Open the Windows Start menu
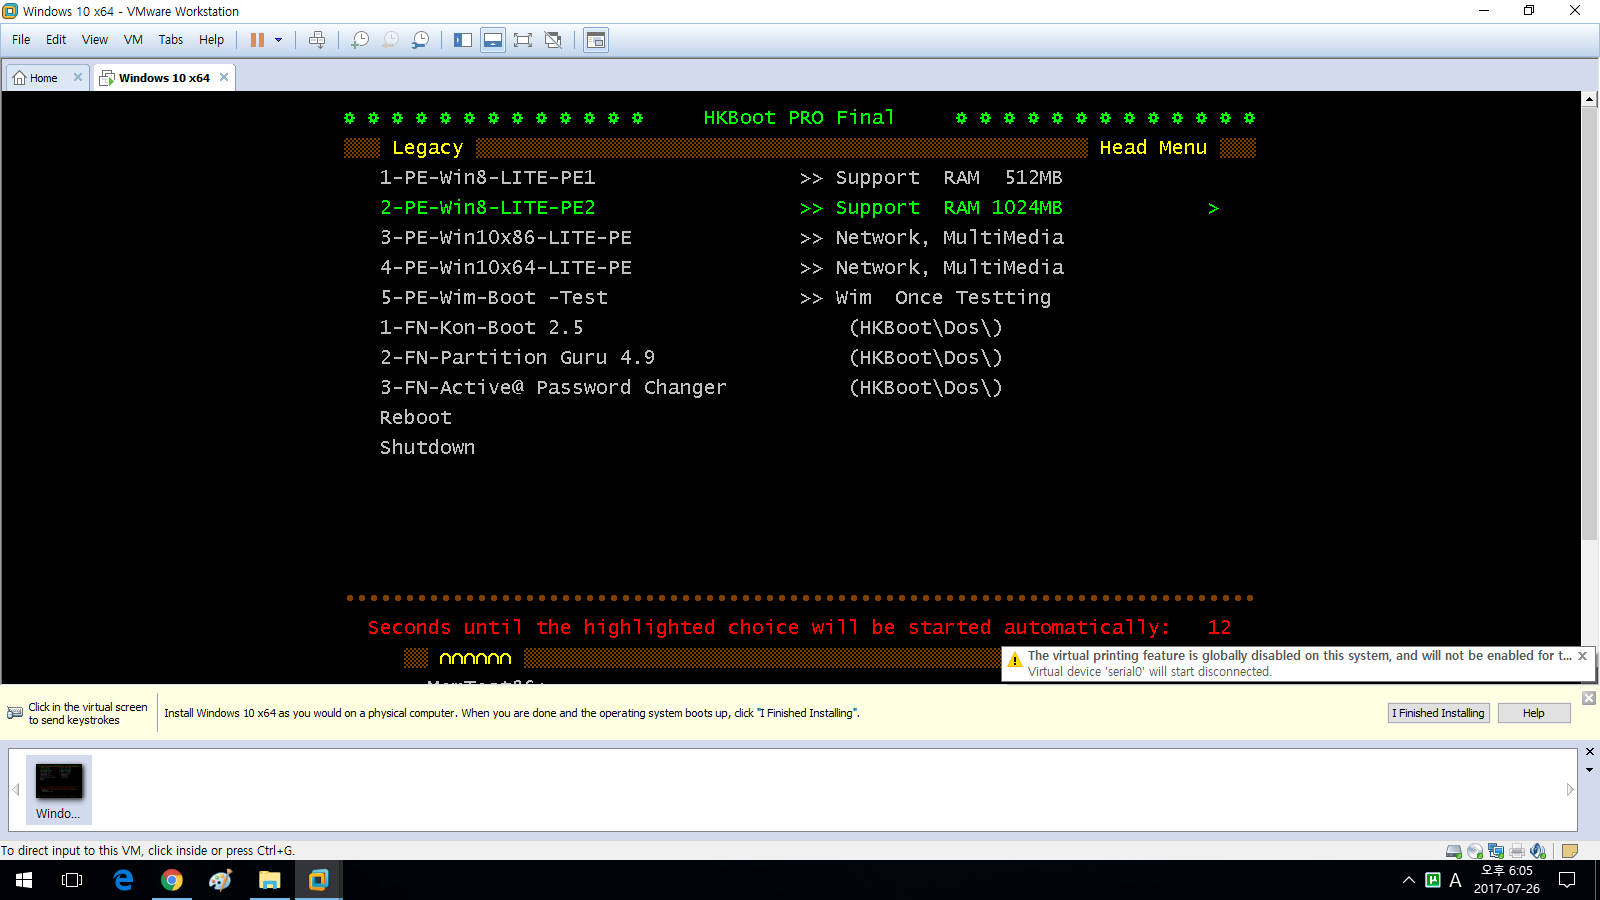 24,880
